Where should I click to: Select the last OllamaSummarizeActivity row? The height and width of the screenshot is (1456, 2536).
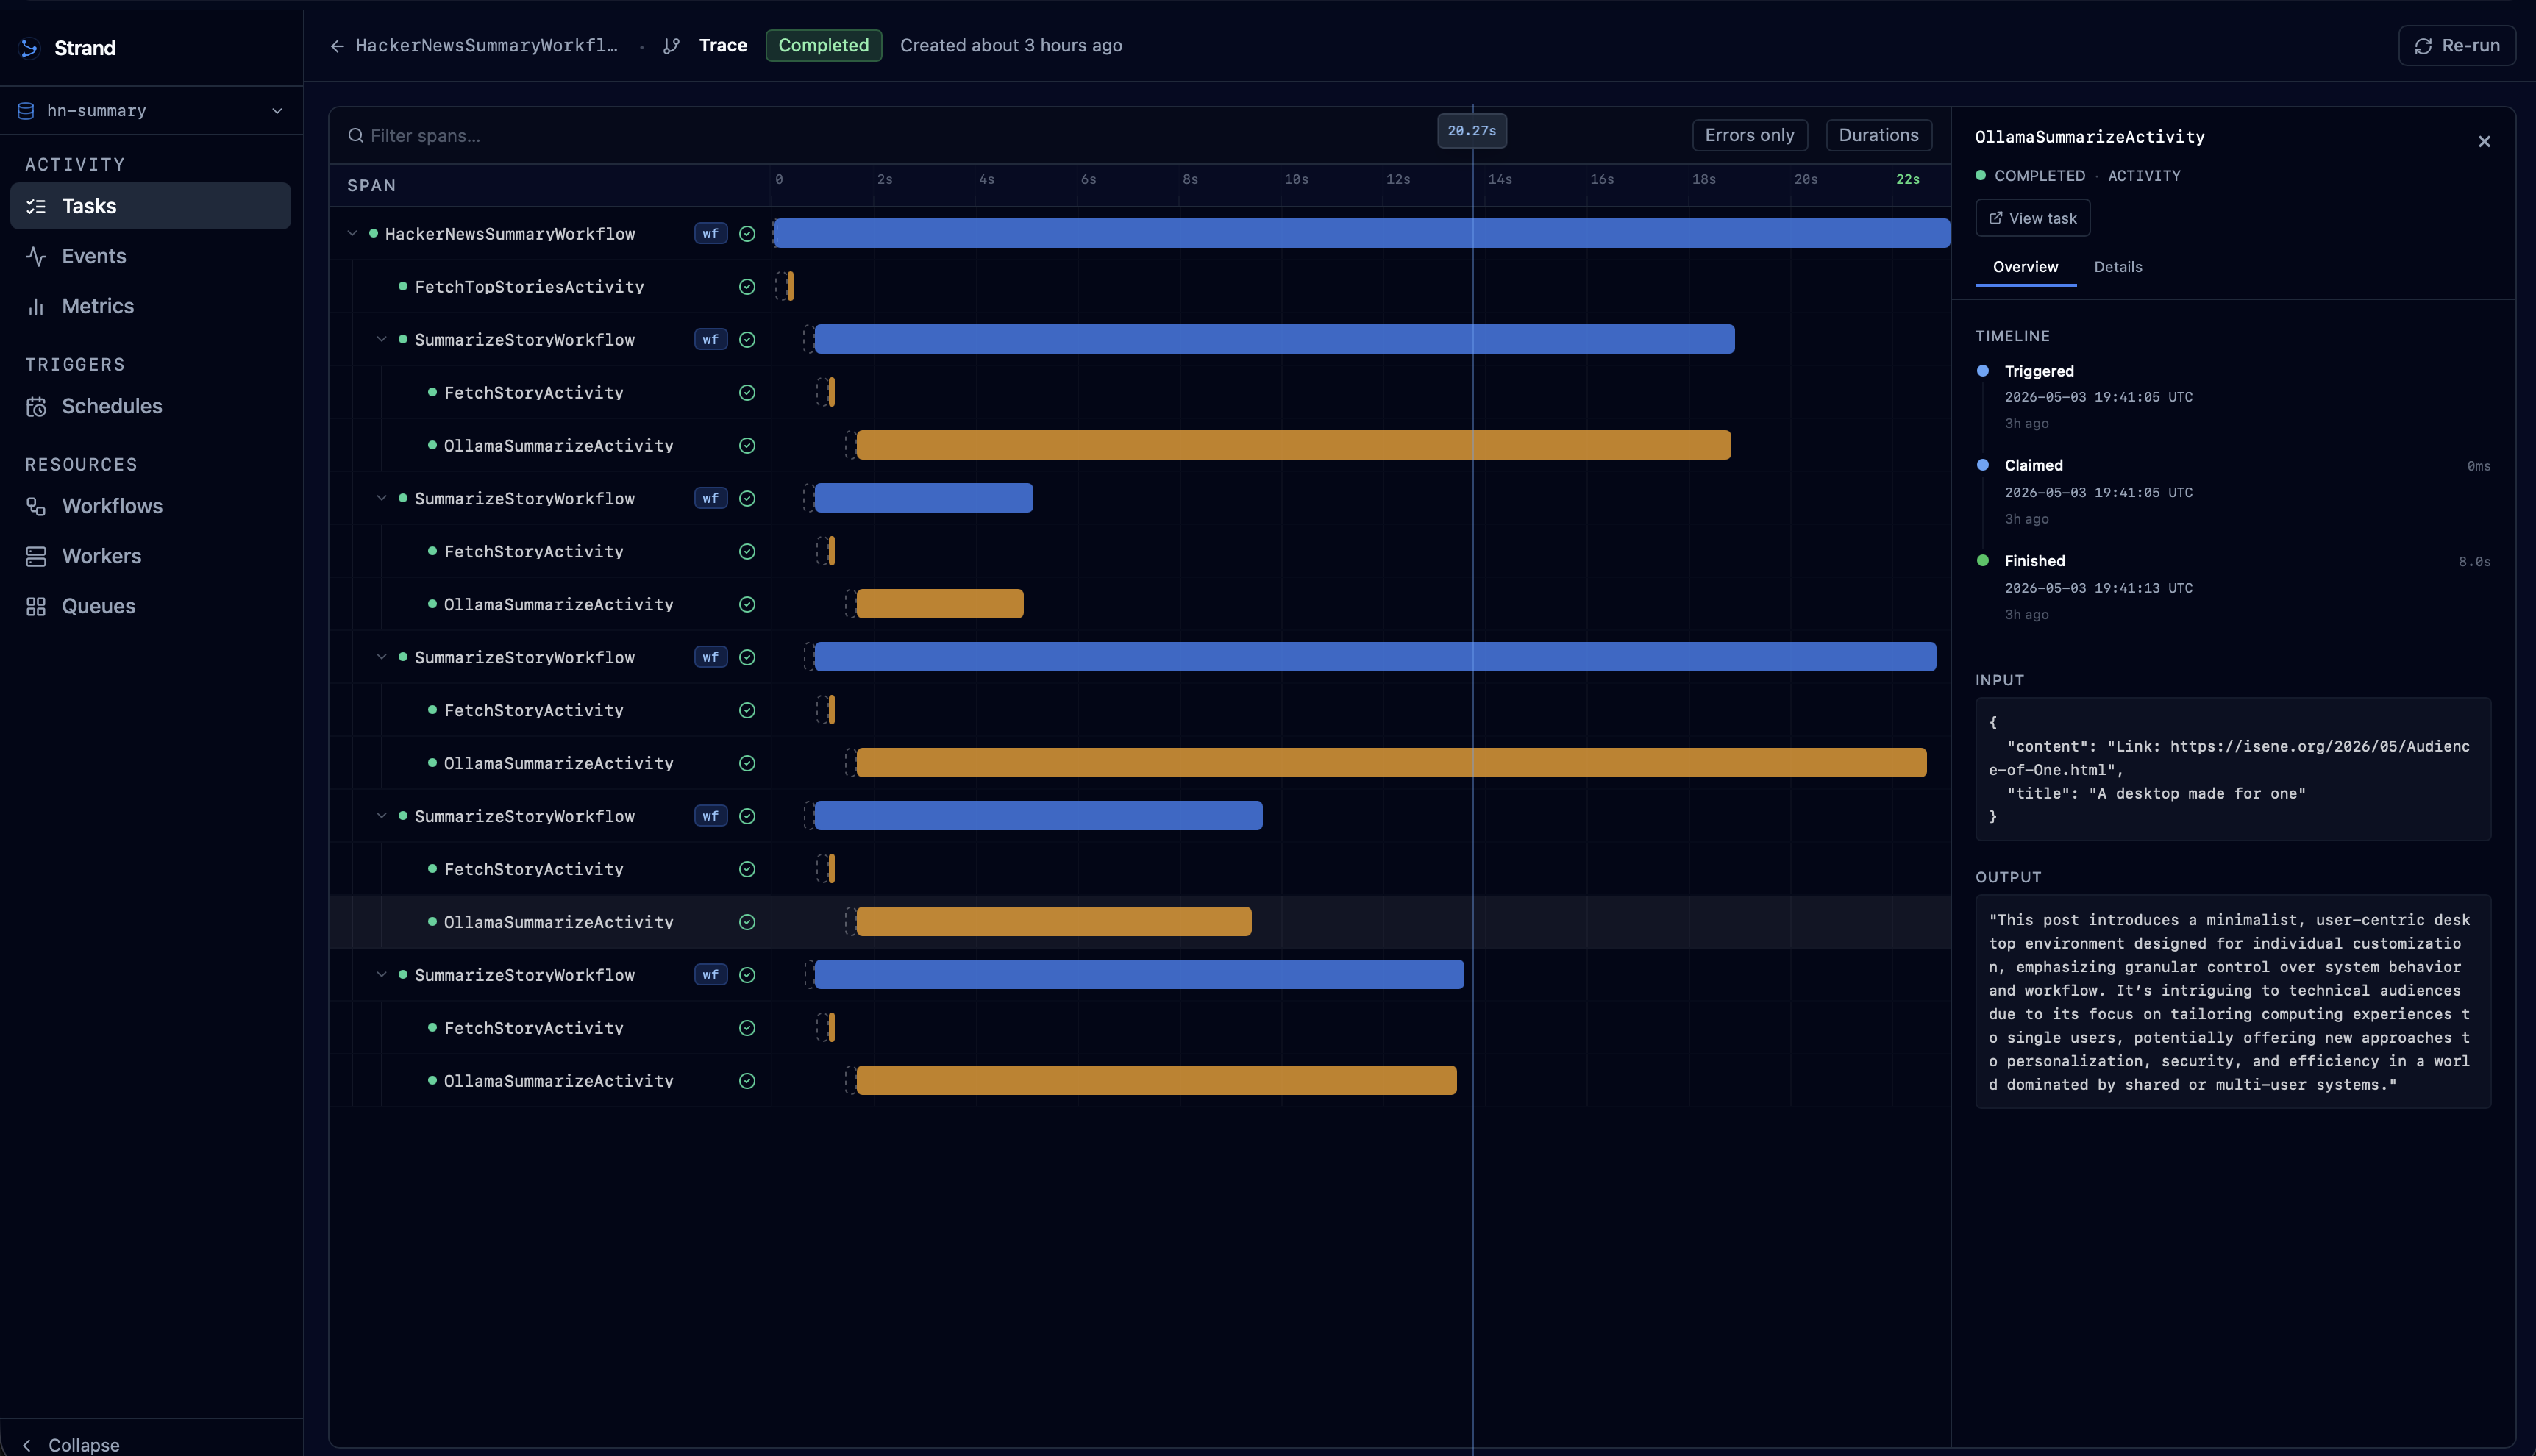1140,1081
